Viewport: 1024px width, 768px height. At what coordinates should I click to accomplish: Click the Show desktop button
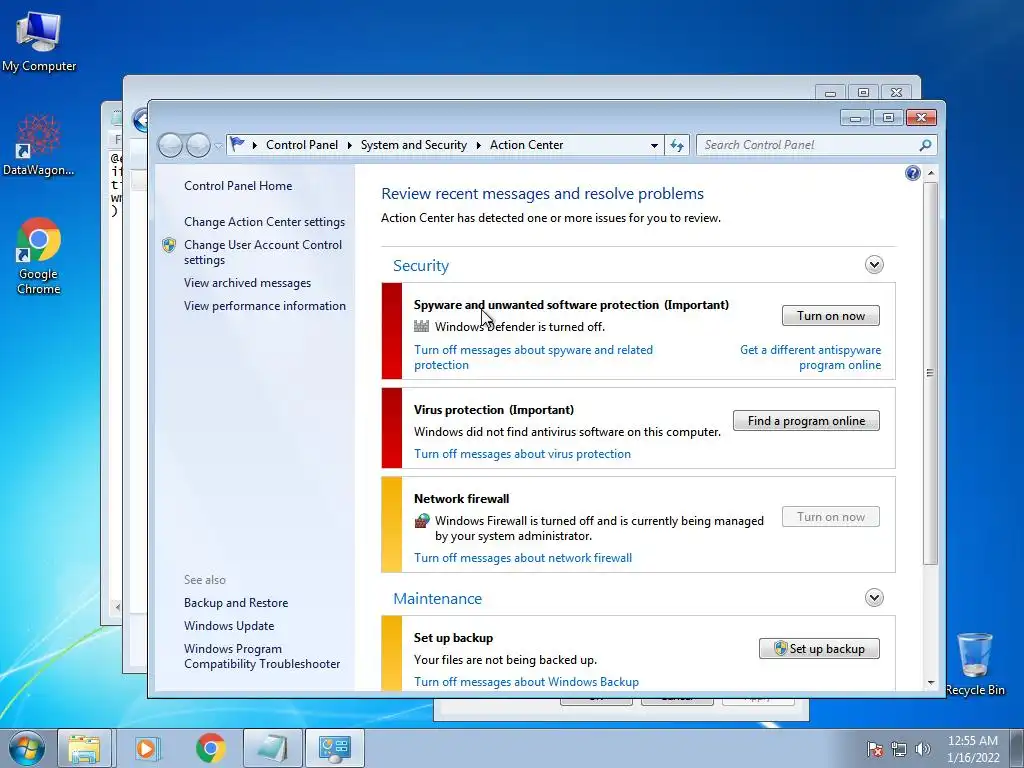[x=1017, y=748]
